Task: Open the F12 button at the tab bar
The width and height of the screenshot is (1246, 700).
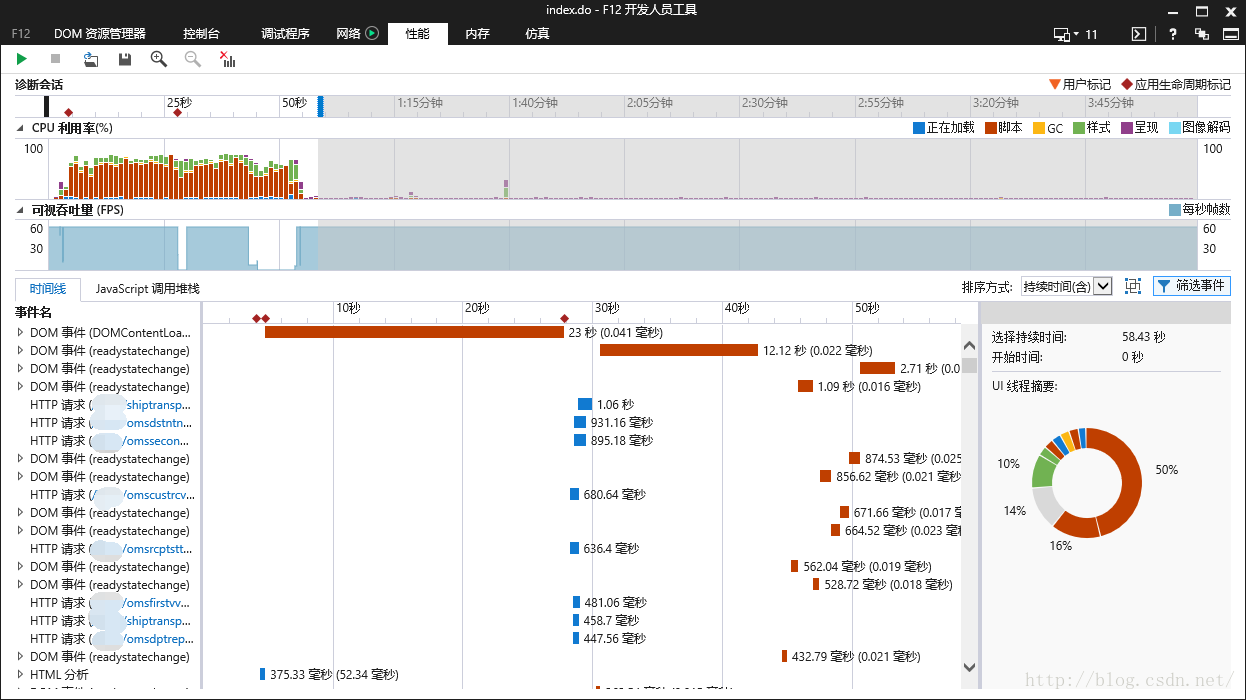Action: (21, 33)
